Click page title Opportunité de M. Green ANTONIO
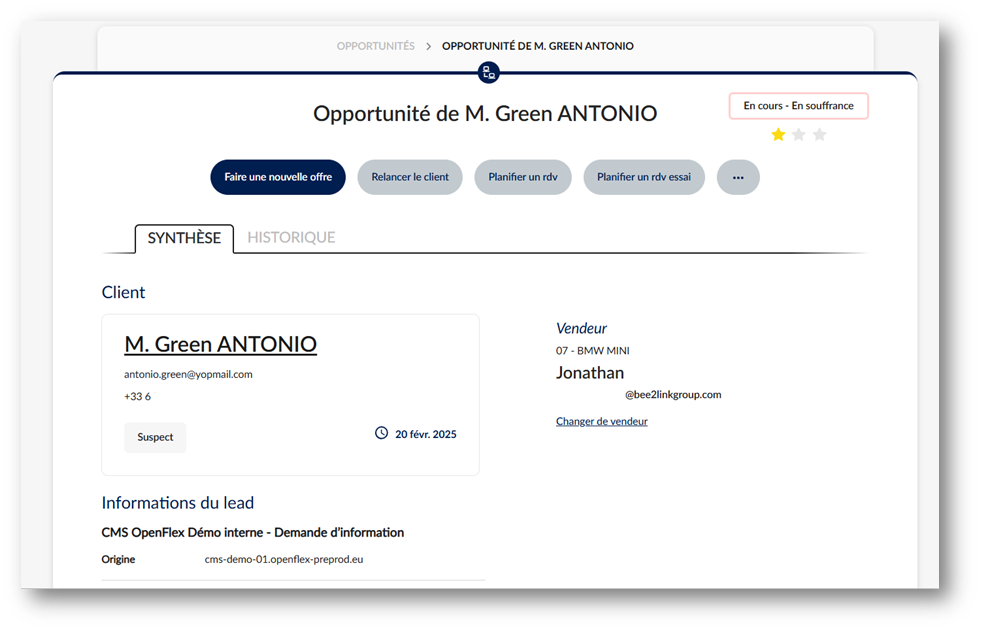 coord(485,114)
